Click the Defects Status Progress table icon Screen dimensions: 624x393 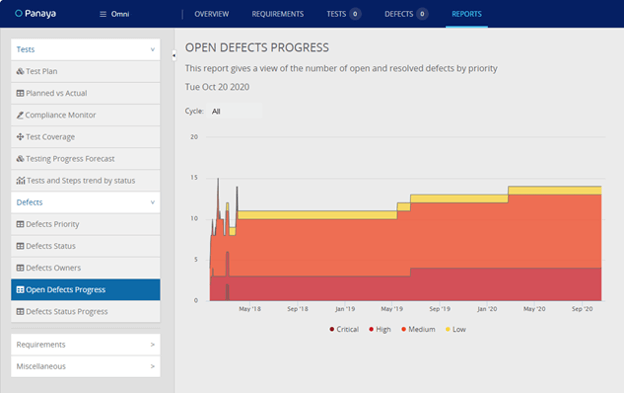coord(20,311)
